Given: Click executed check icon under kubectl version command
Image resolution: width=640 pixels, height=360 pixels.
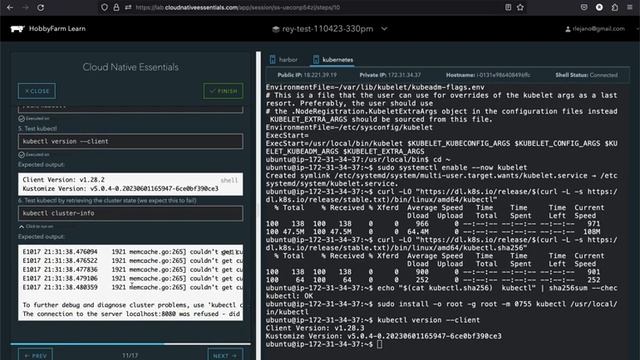Looking at the screenshot, I should coord(22,155).
